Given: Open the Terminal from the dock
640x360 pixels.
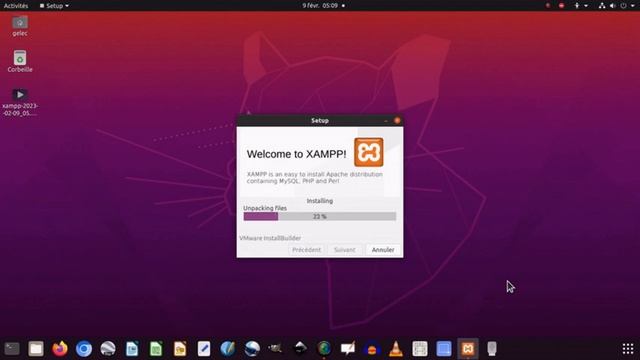Looking at the screenshot, I should [12, 349].
